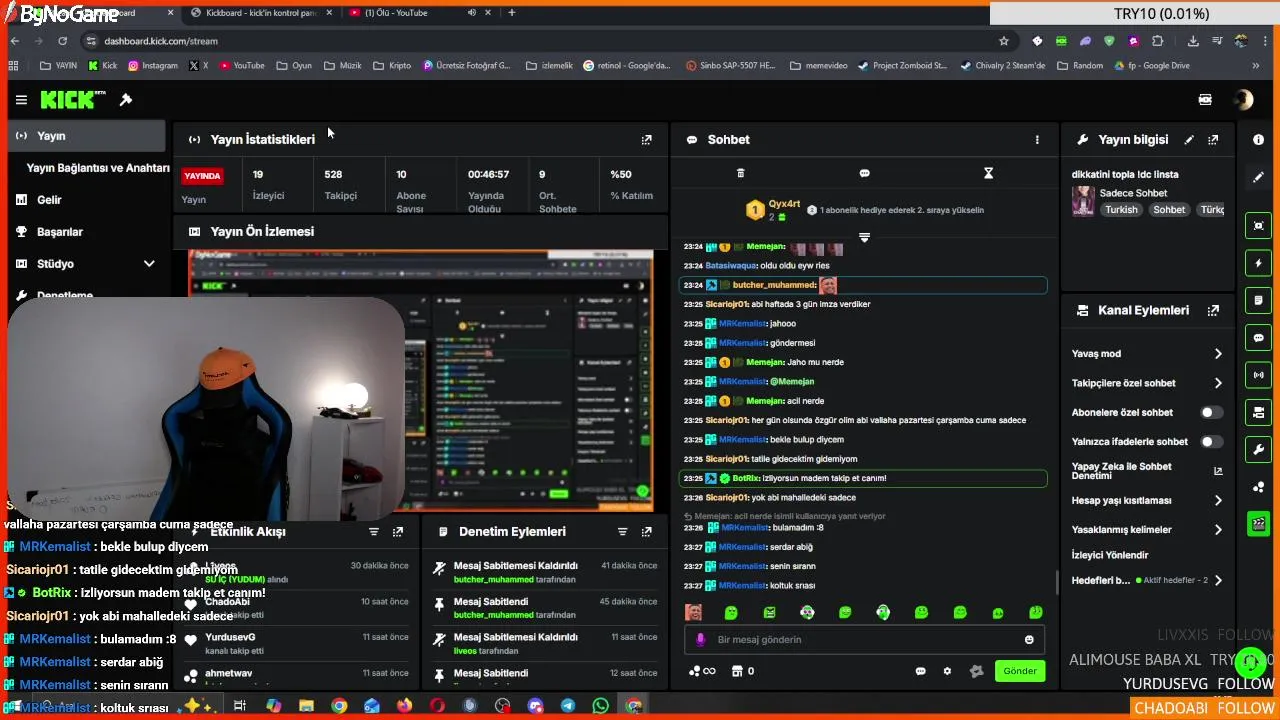This screenshot has height=720, width=1280.
Task: Expand Yasaklanmış kelimeler option
Action: tap(1218, 530)
